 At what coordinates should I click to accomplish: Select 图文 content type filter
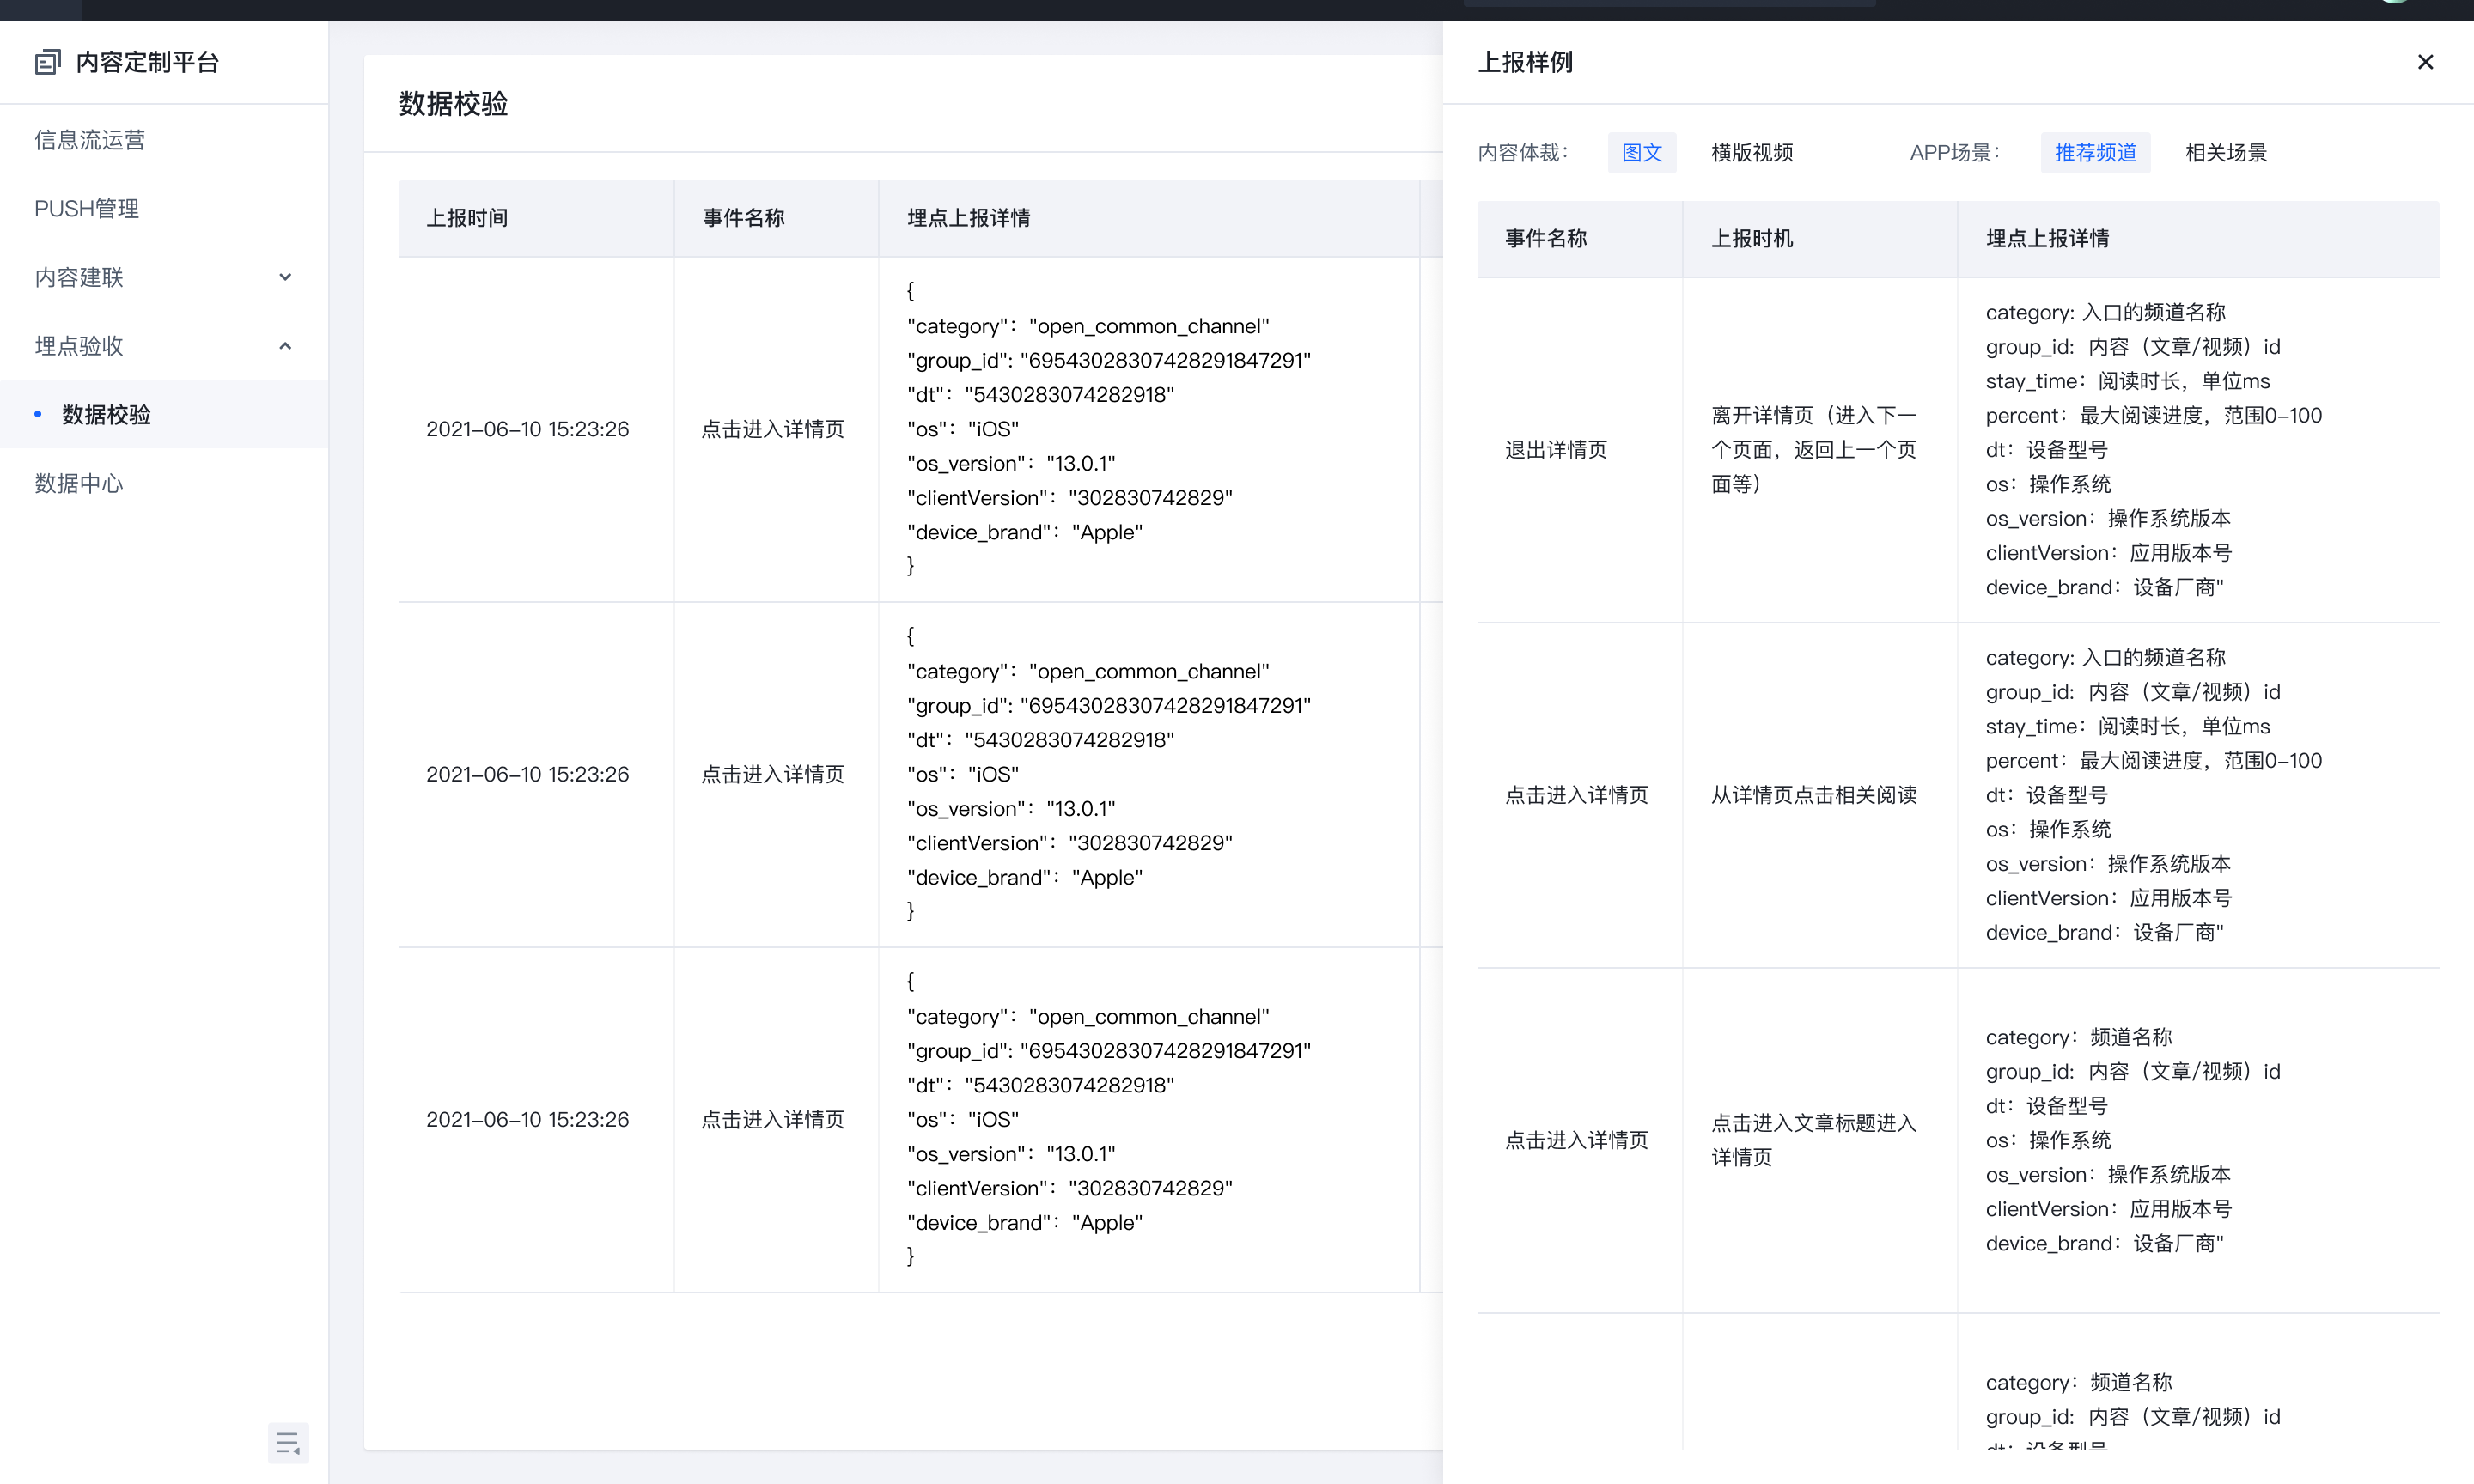pos(1641,152)
